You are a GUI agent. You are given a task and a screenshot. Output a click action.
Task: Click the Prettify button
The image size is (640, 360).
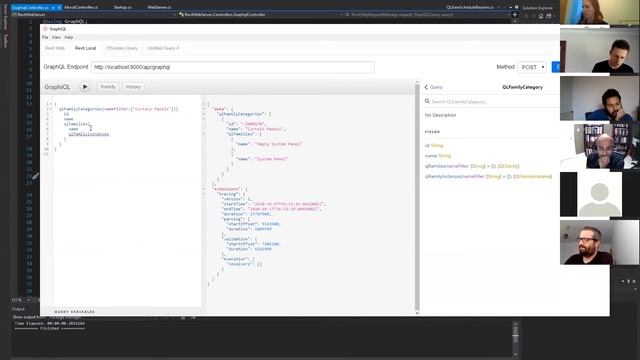tap(108, 87)
